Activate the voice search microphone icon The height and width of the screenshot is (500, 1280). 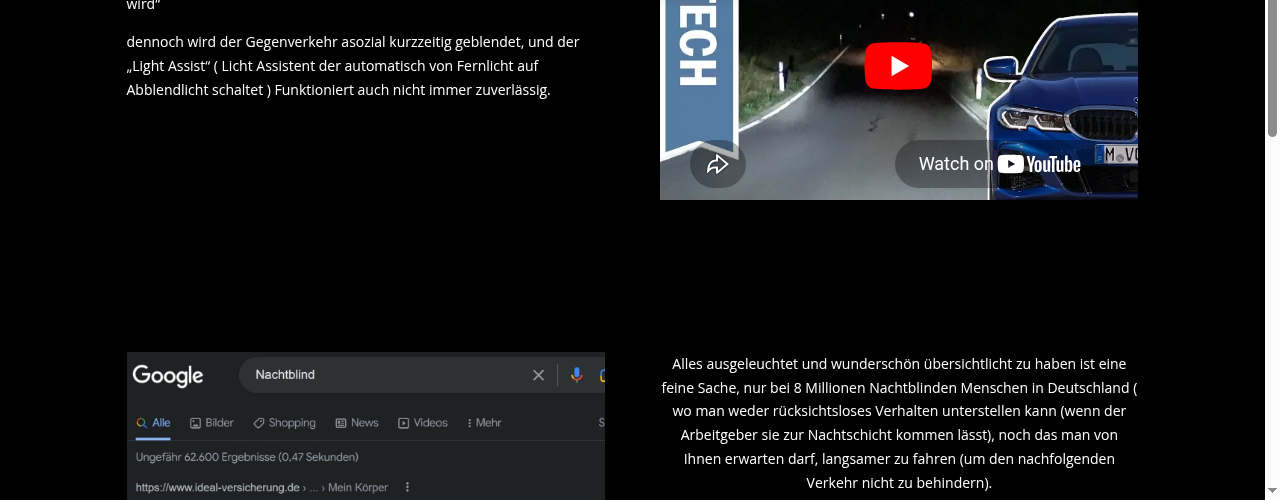click(576, 375)
